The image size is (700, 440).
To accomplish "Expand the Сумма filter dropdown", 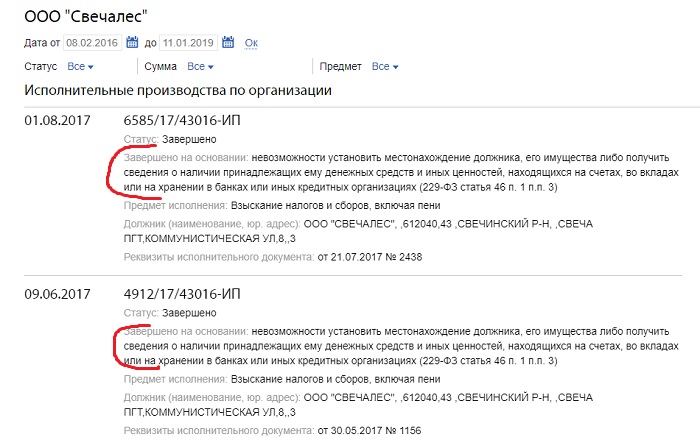I will [x=200, y=66].
